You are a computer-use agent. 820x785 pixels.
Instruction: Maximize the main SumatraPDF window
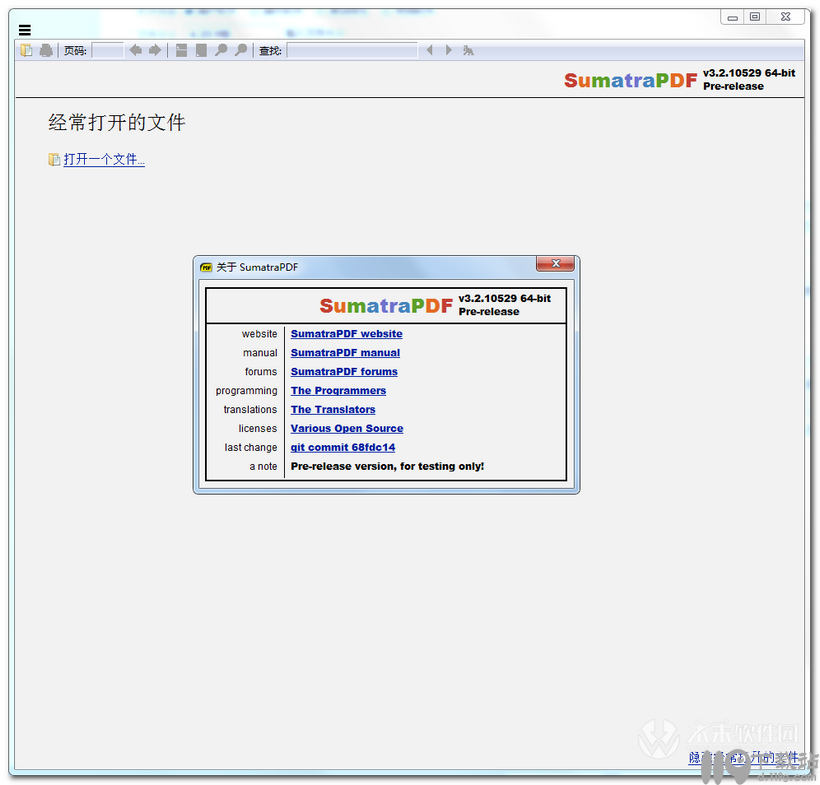[755, 17]
